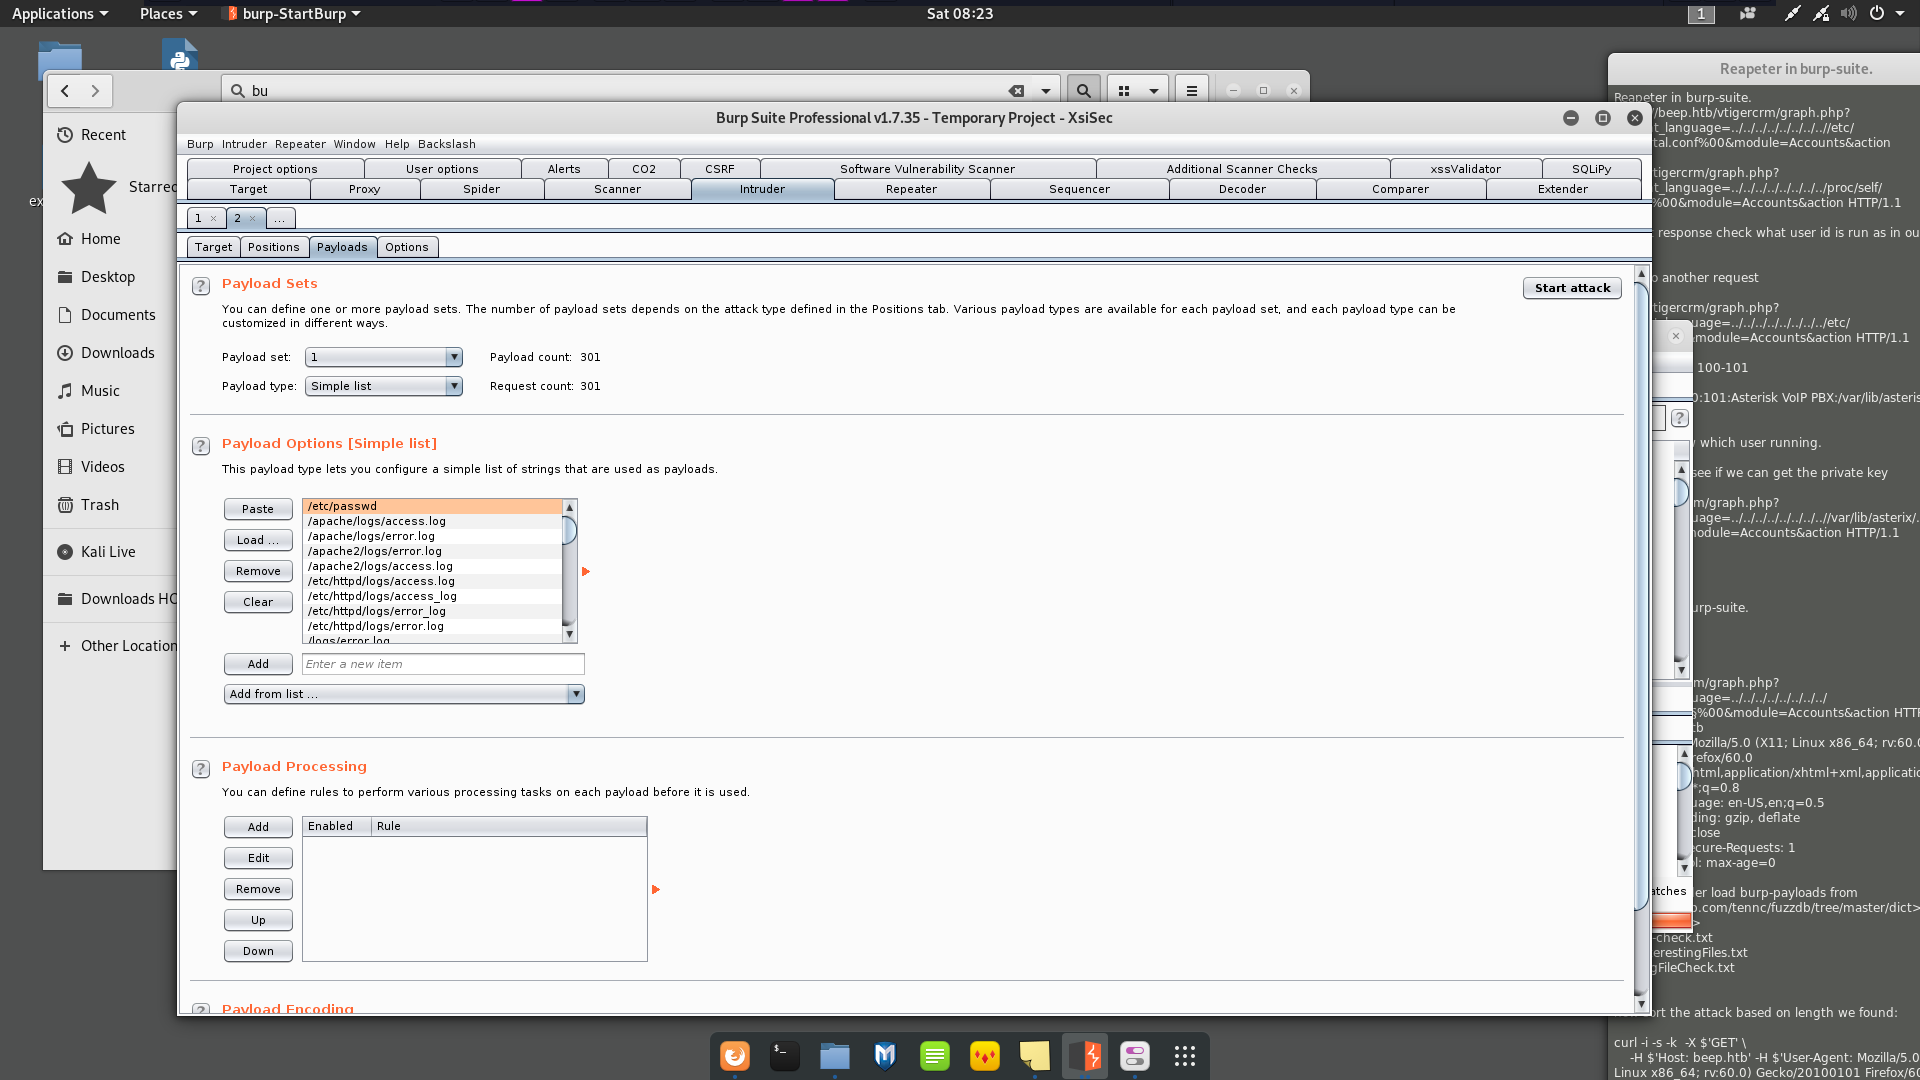
Task: Toggle the Files search button
Action: tap(1083, 91)
